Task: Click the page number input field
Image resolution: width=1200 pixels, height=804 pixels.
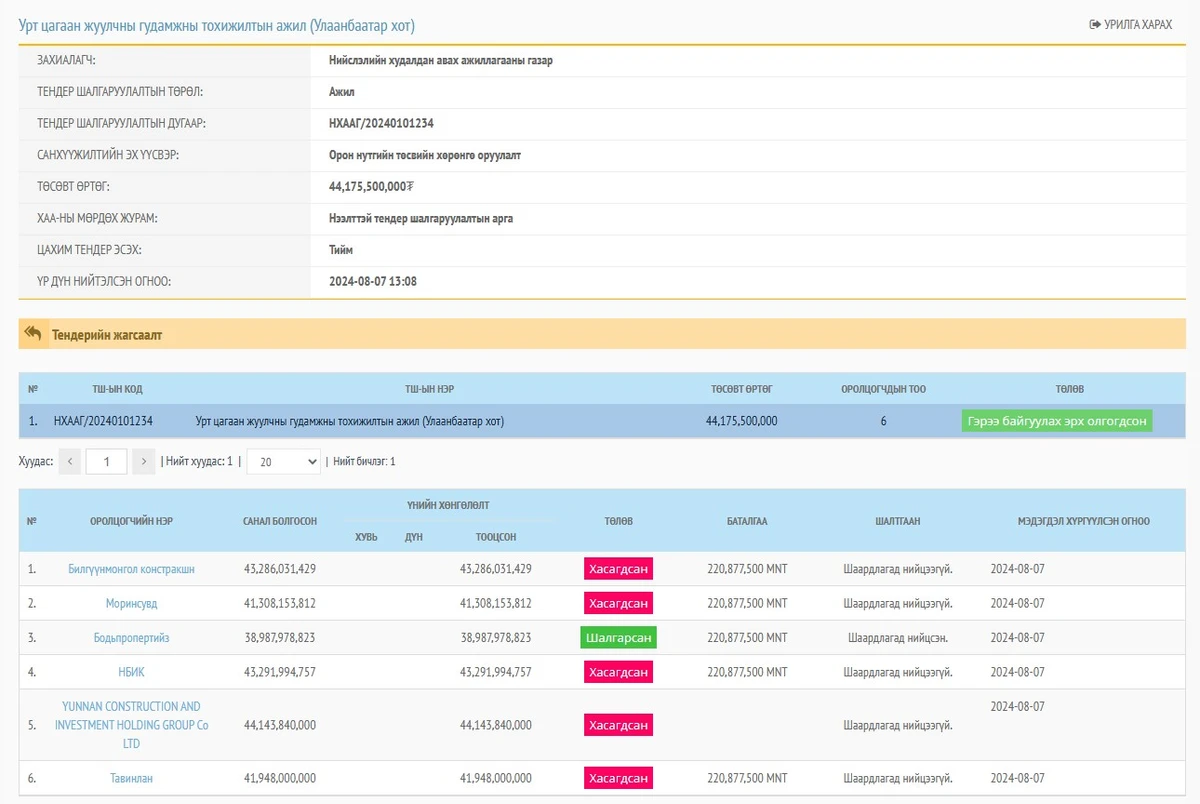Action: [x=106, y=461]
